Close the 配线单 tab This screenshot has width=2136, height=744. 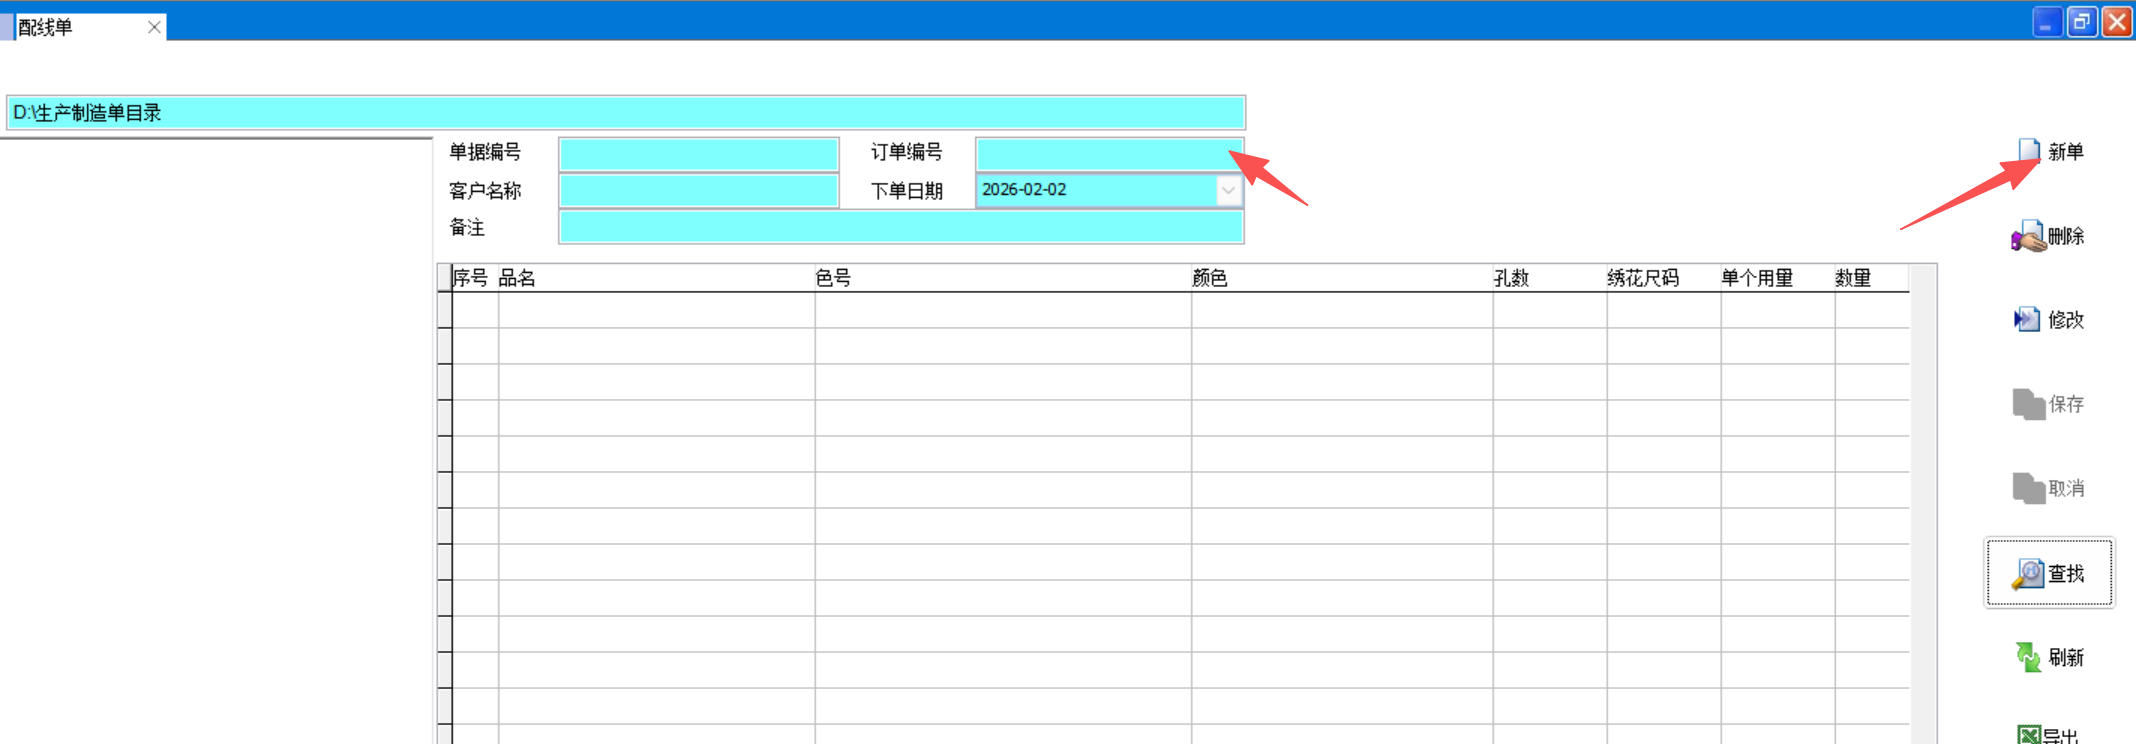(154, 27)
